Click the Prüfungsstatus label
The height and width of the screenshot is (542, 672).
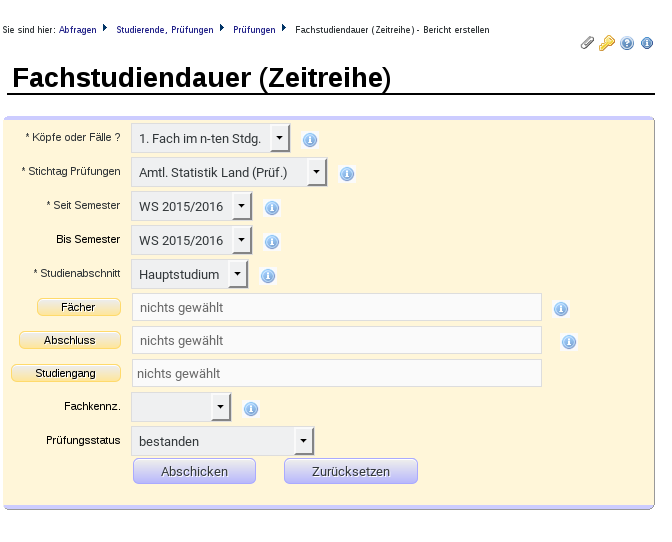pos(83,440)
